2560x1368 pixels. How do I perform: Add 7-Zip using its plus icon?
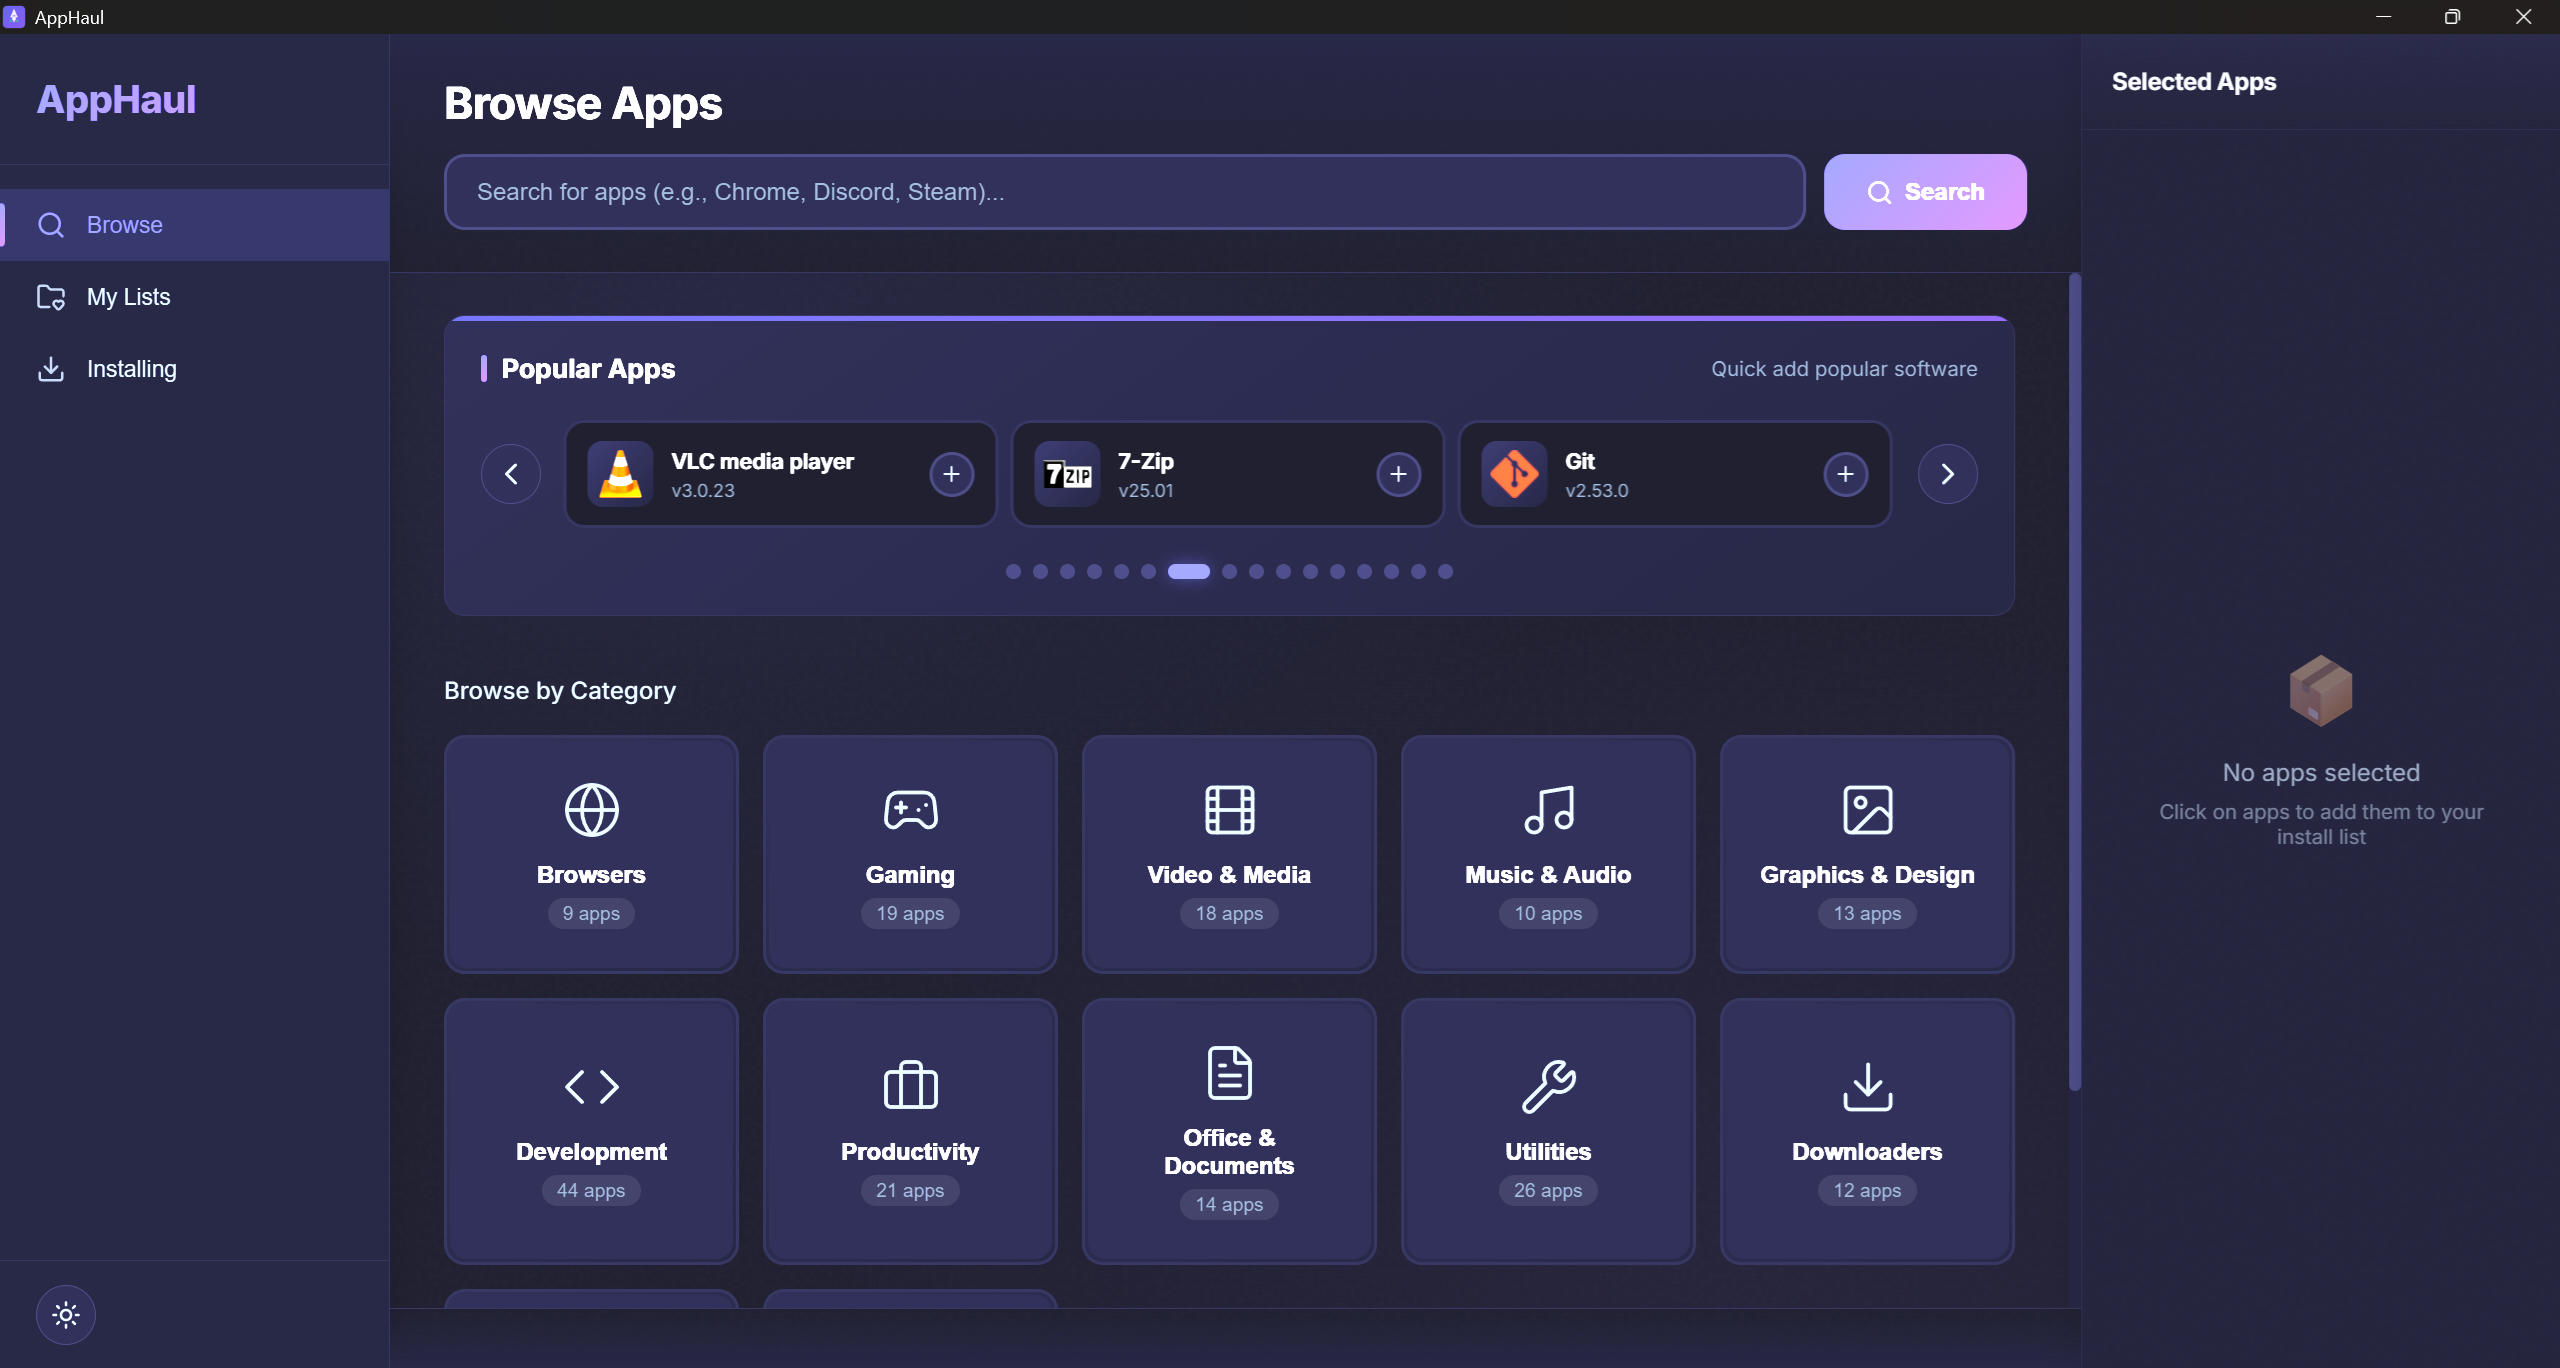[x=1398, y=474]
